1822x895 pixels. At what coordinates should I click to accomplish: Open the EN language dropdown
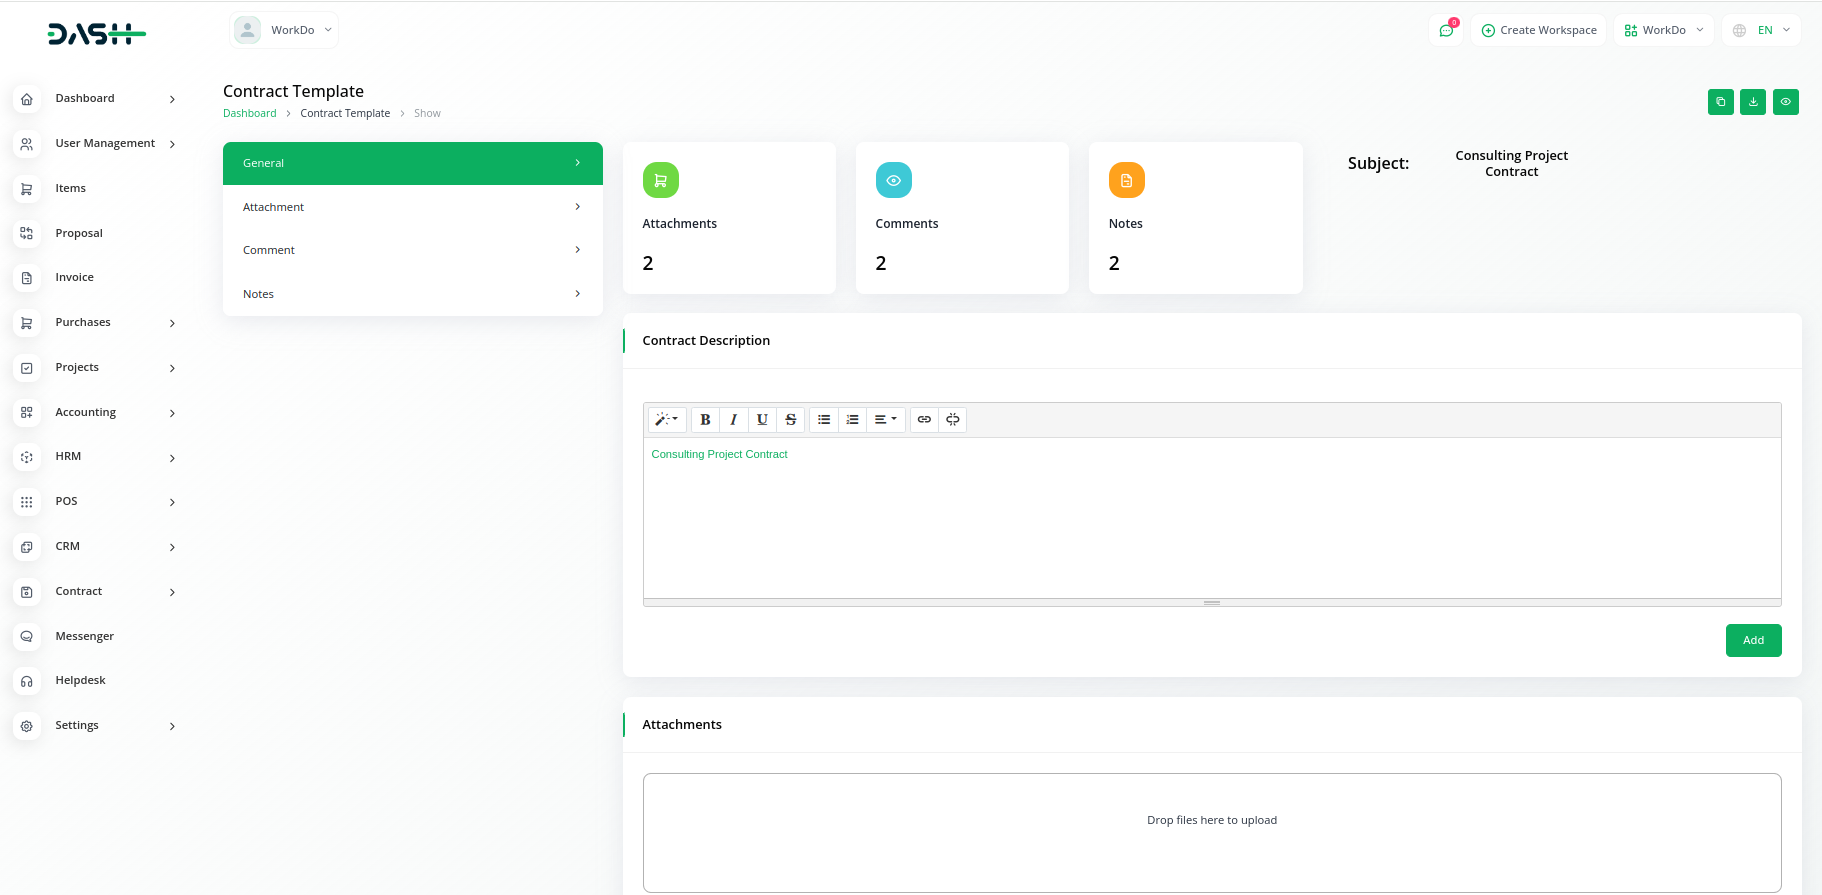pyautogui.click(x=1762, y=30)
